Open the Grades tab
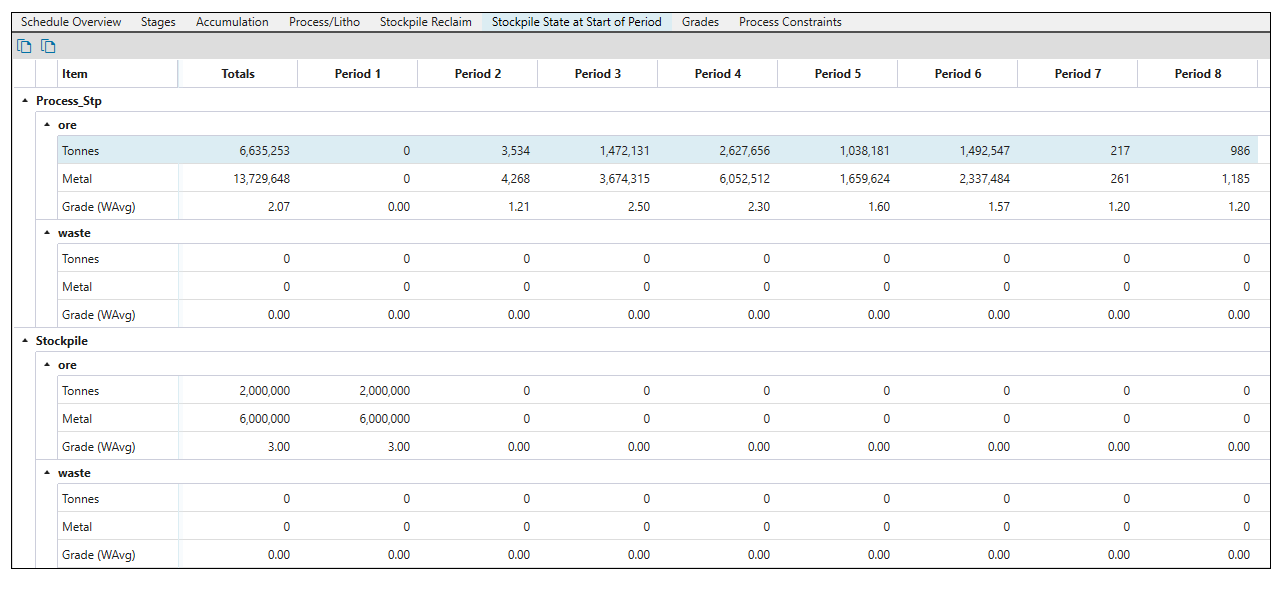The image size is (1284, 590). click(x=700, y=22)
